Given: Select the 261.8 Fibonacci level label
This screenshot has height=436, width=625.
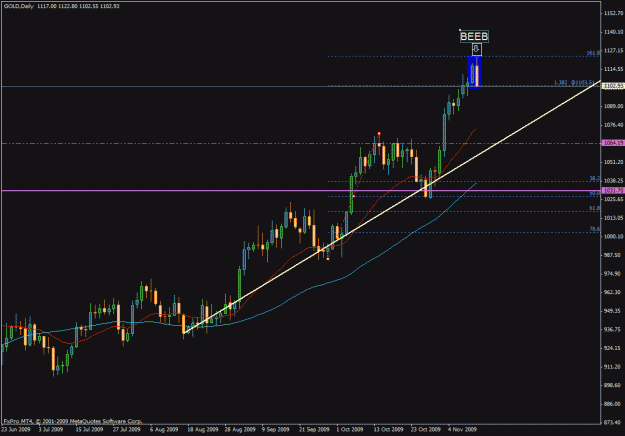Looking at the screenshot, I should (x=593, y=53).
